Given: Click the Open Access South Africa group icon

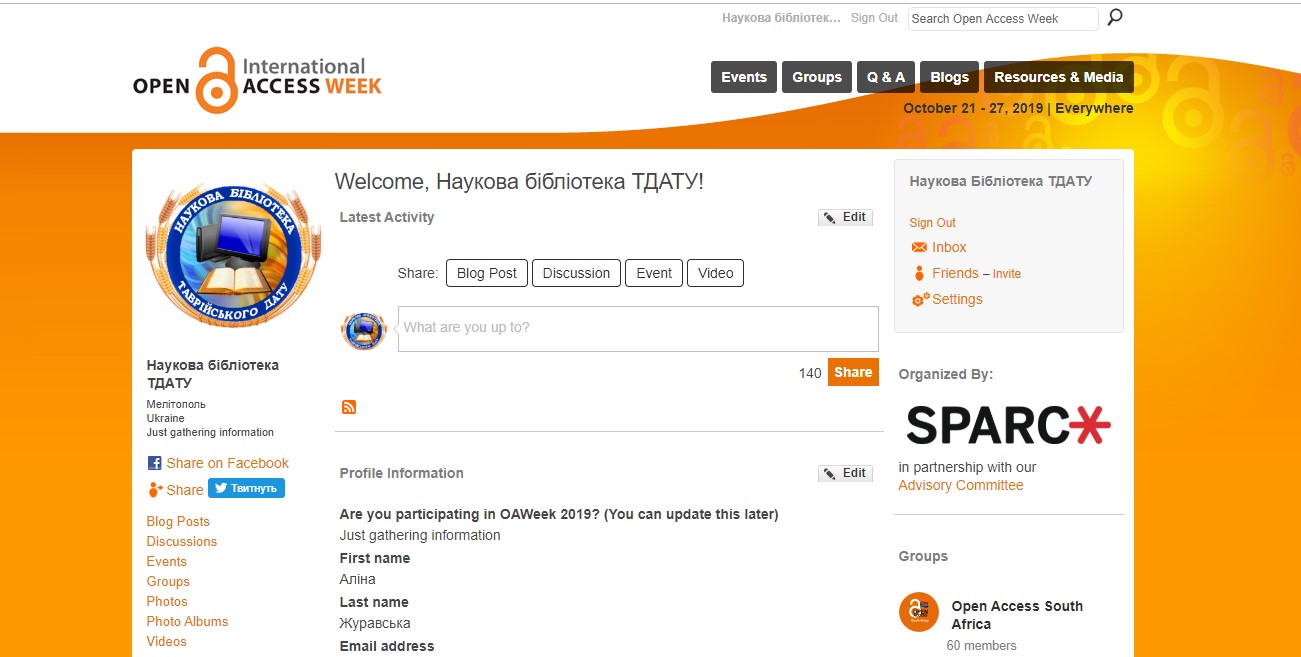Looking at the screenshot, I should [919, 612].
